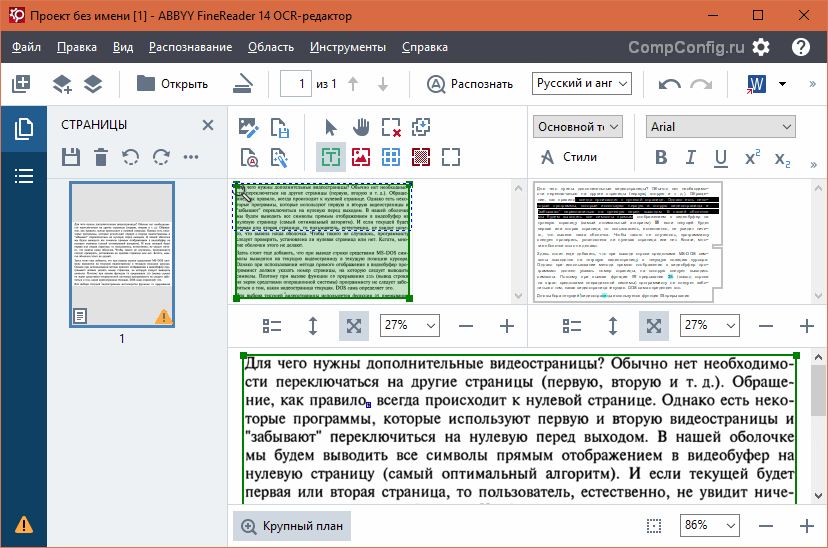Click the Распознать button
Viewport: 828px width, 548px height.
click(x=470, y=84)
